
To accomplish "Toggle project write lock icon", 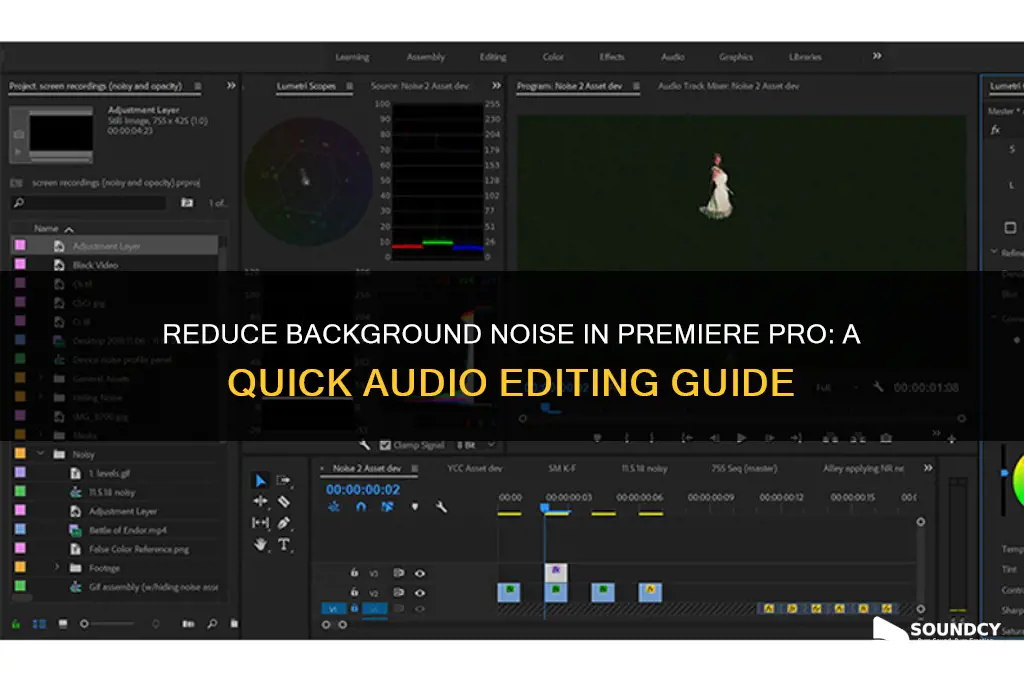I will tap(16, 624).
